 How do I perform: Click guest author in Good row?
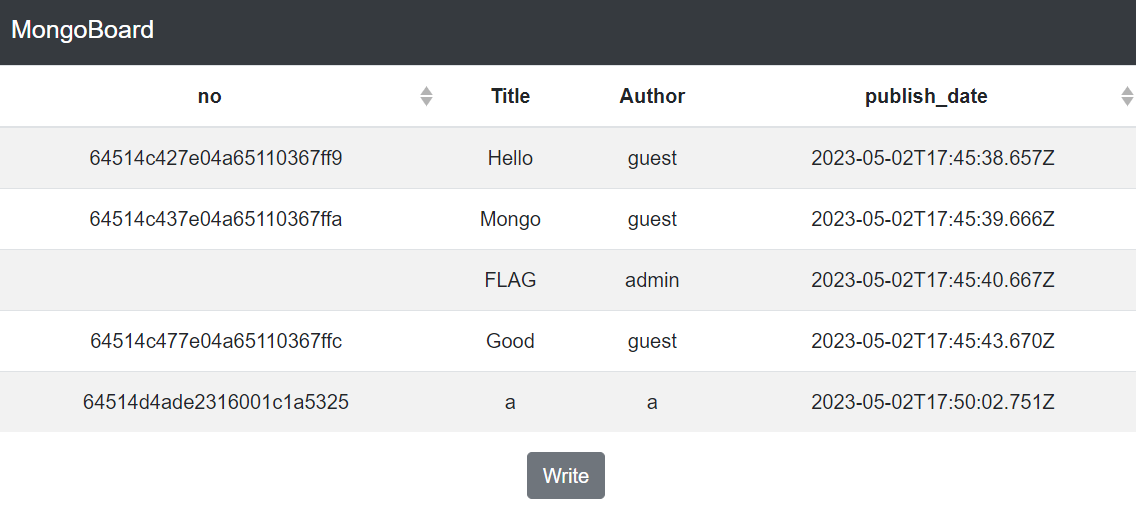[652, 341]
